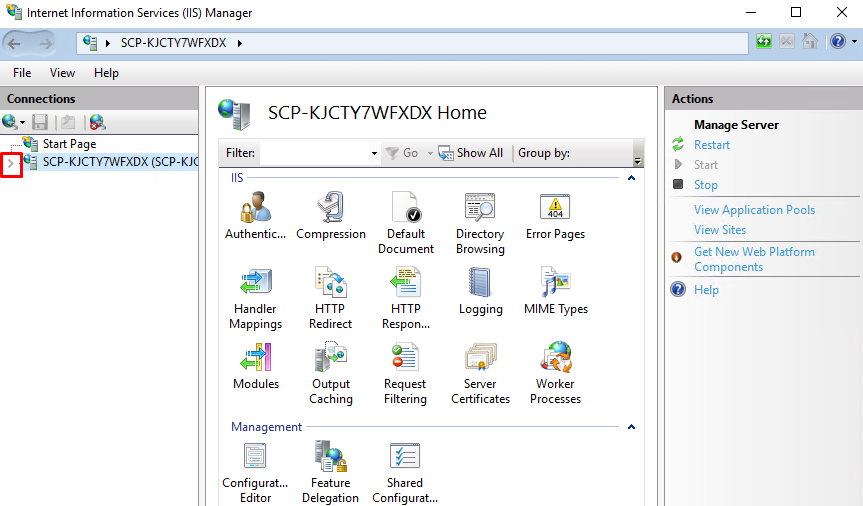Click SCP-KJCTY7WFXDX in address breadcrumb
This screenshot has width=863, height=506.
coord(173,43)
